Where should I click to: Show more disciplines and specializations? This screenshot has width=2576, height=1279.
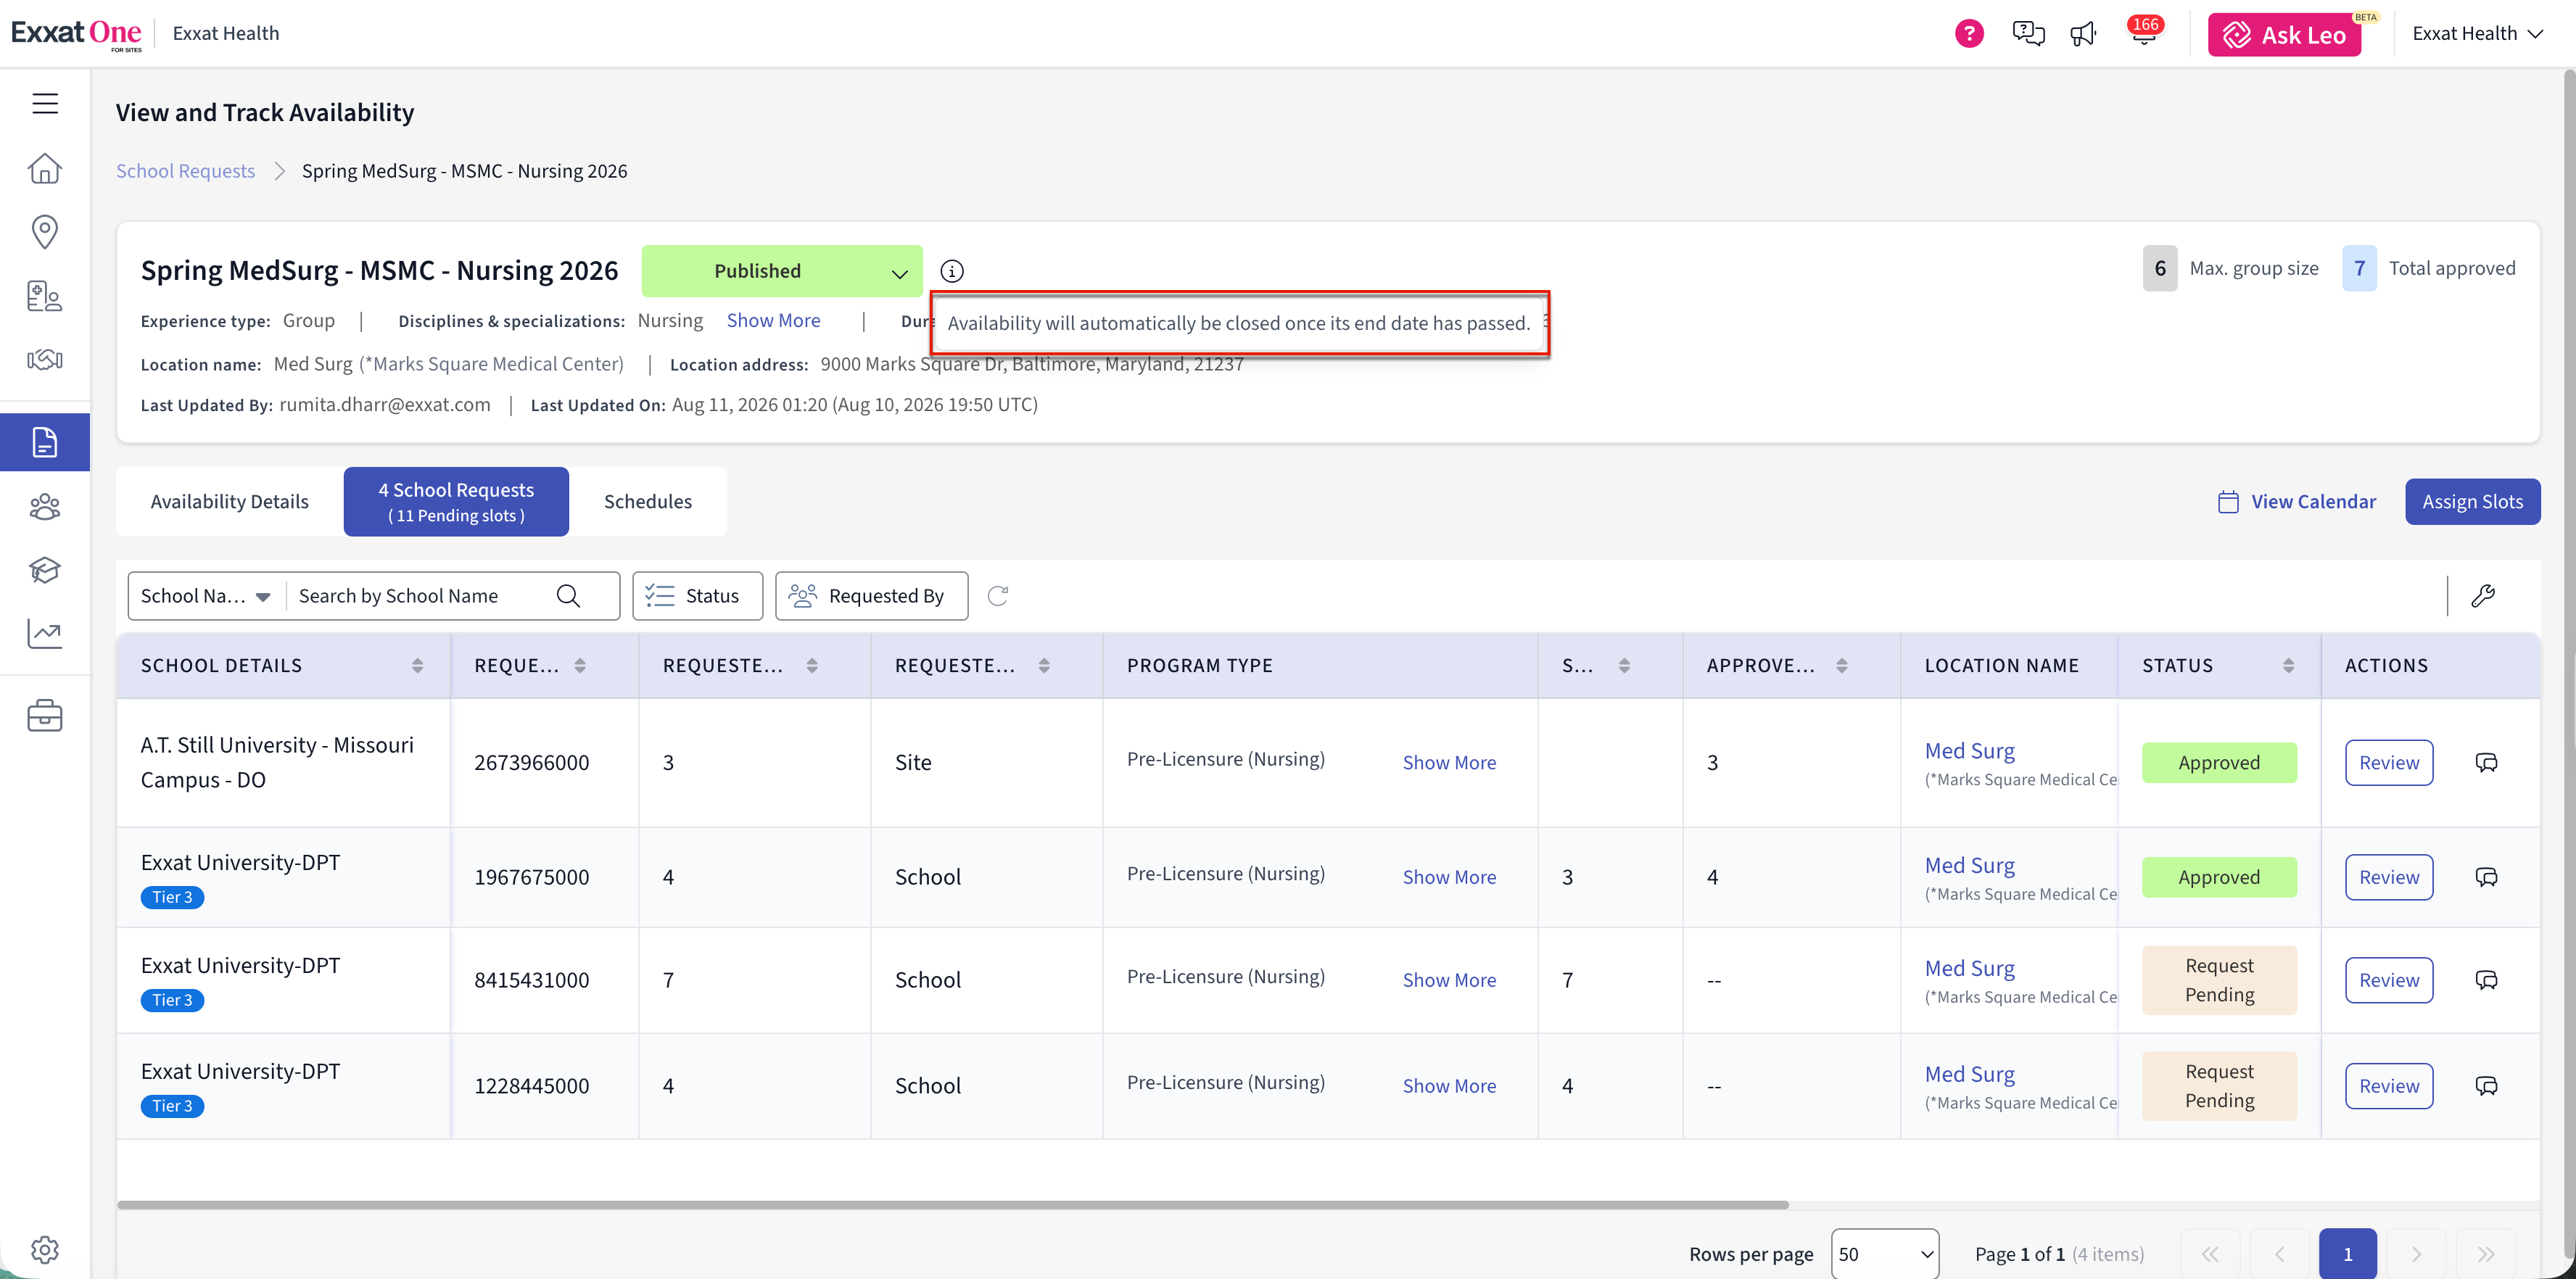pos(773,320)
